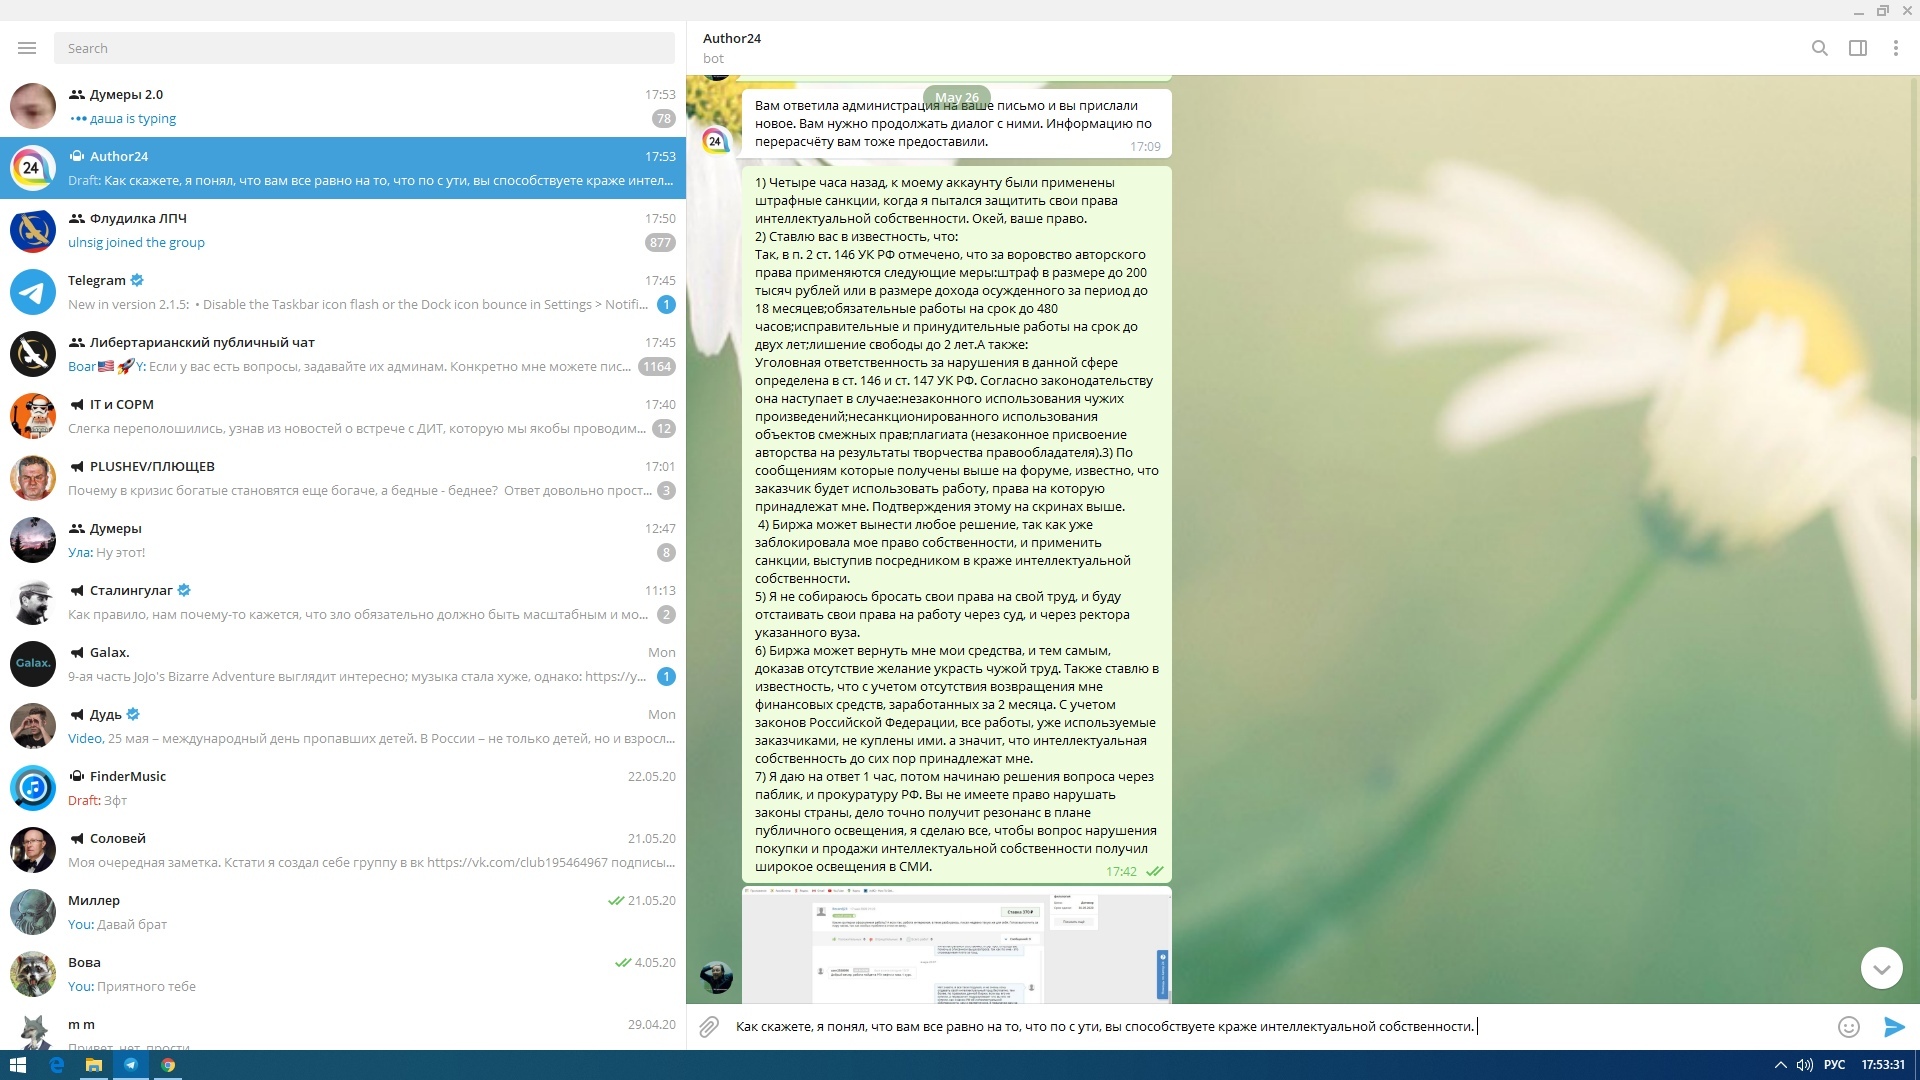This screenshot has height=1080, width=1920.
Task: Open Флудилка ЛПЧ group chat
Action: 343,230
